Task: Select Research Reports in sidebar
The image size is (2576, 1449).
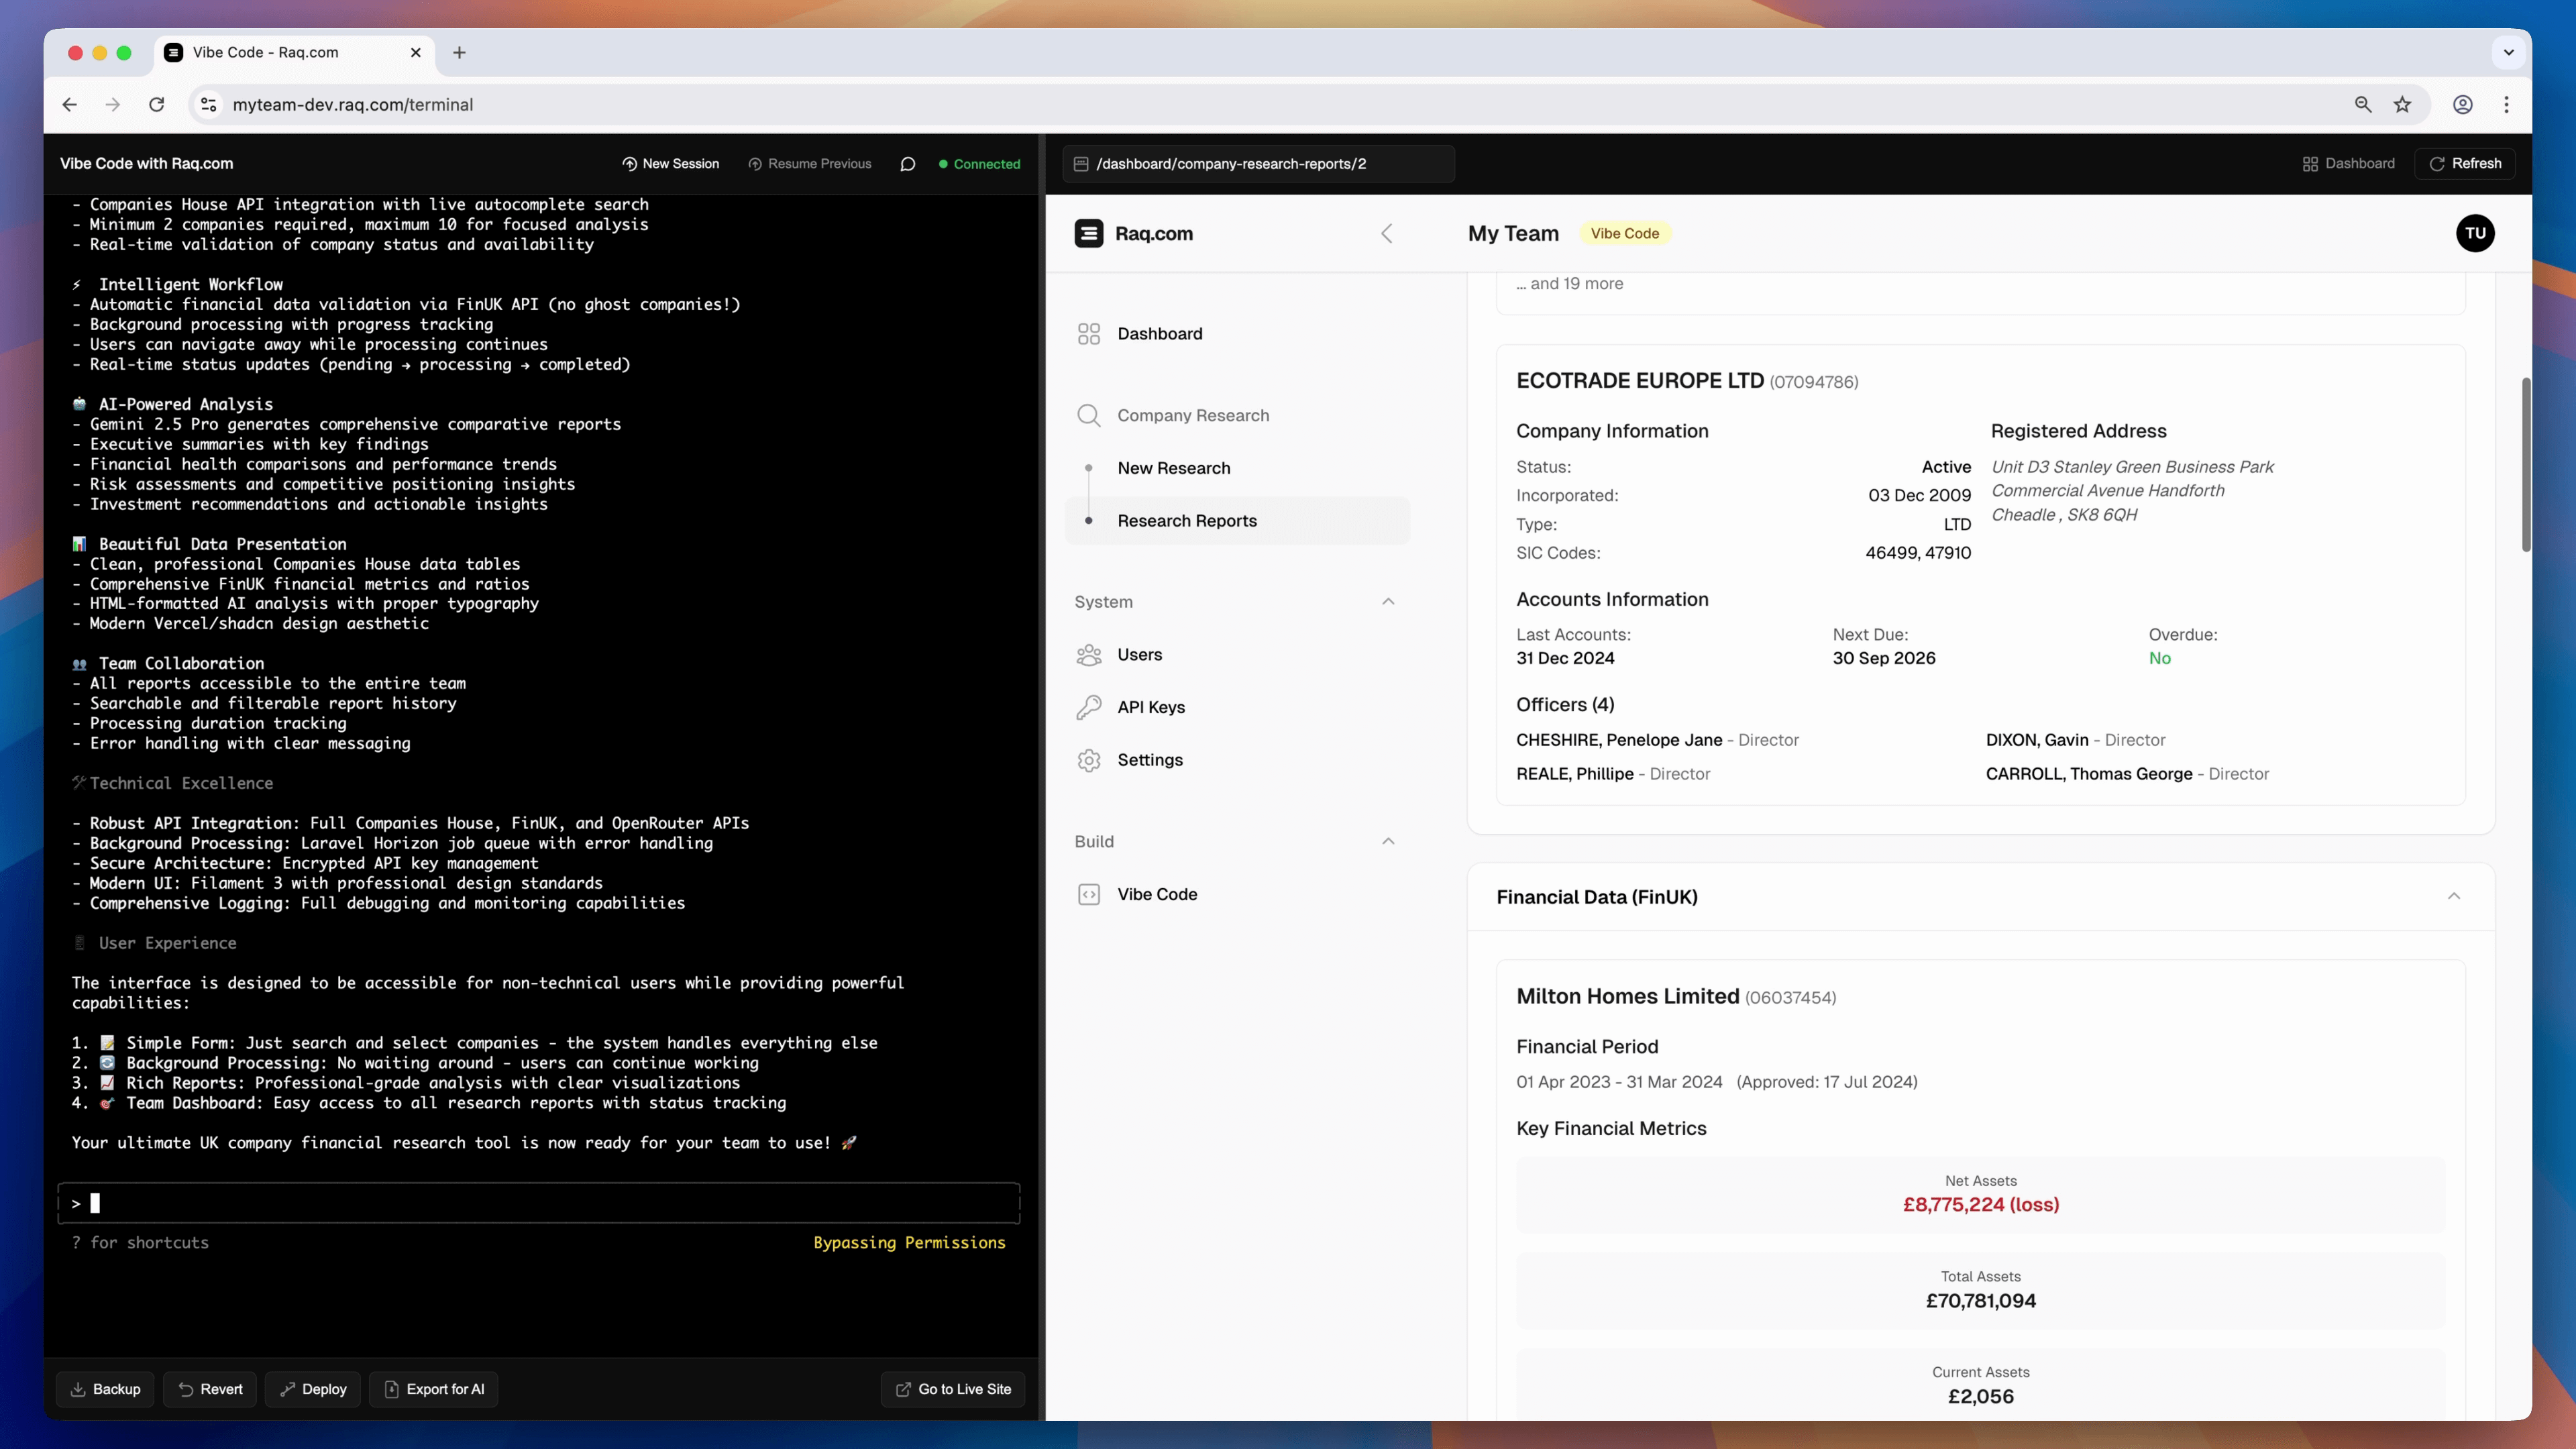Action: (x=1237, y=521)
